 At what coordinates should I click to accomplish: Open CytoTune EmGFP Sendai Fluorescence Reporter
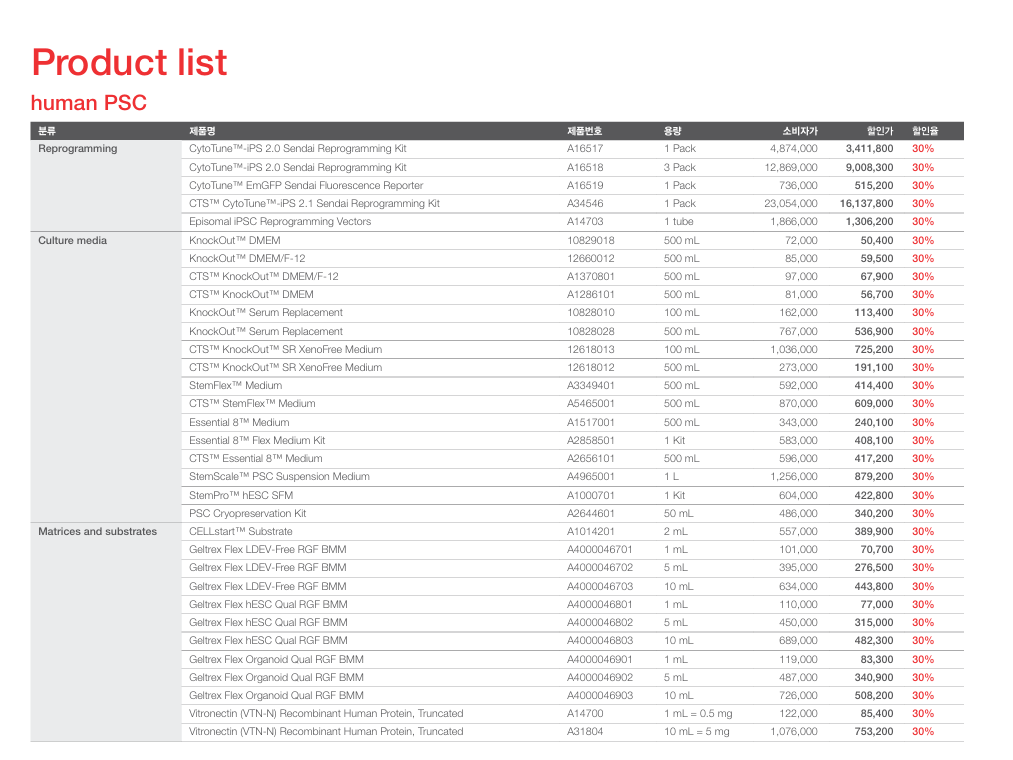[306, 186]
